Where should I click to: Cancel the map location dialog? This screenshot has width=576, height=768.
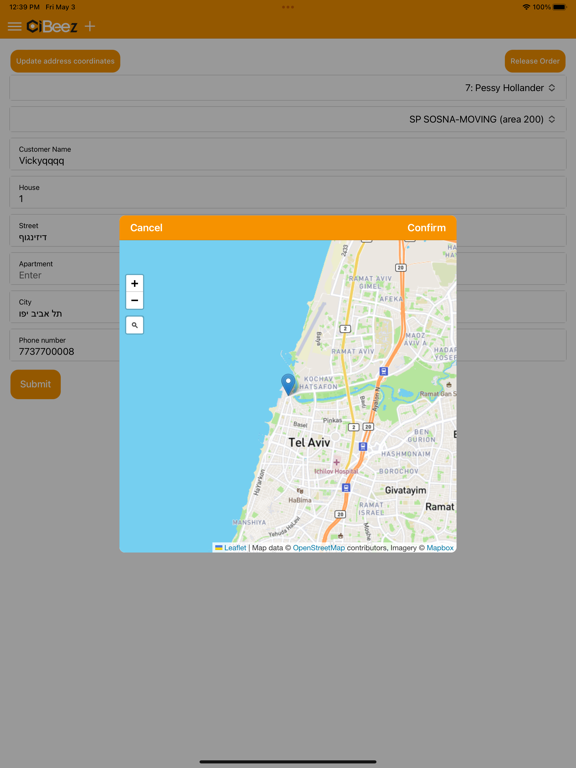pyautogui.click(x=146, y=228)
